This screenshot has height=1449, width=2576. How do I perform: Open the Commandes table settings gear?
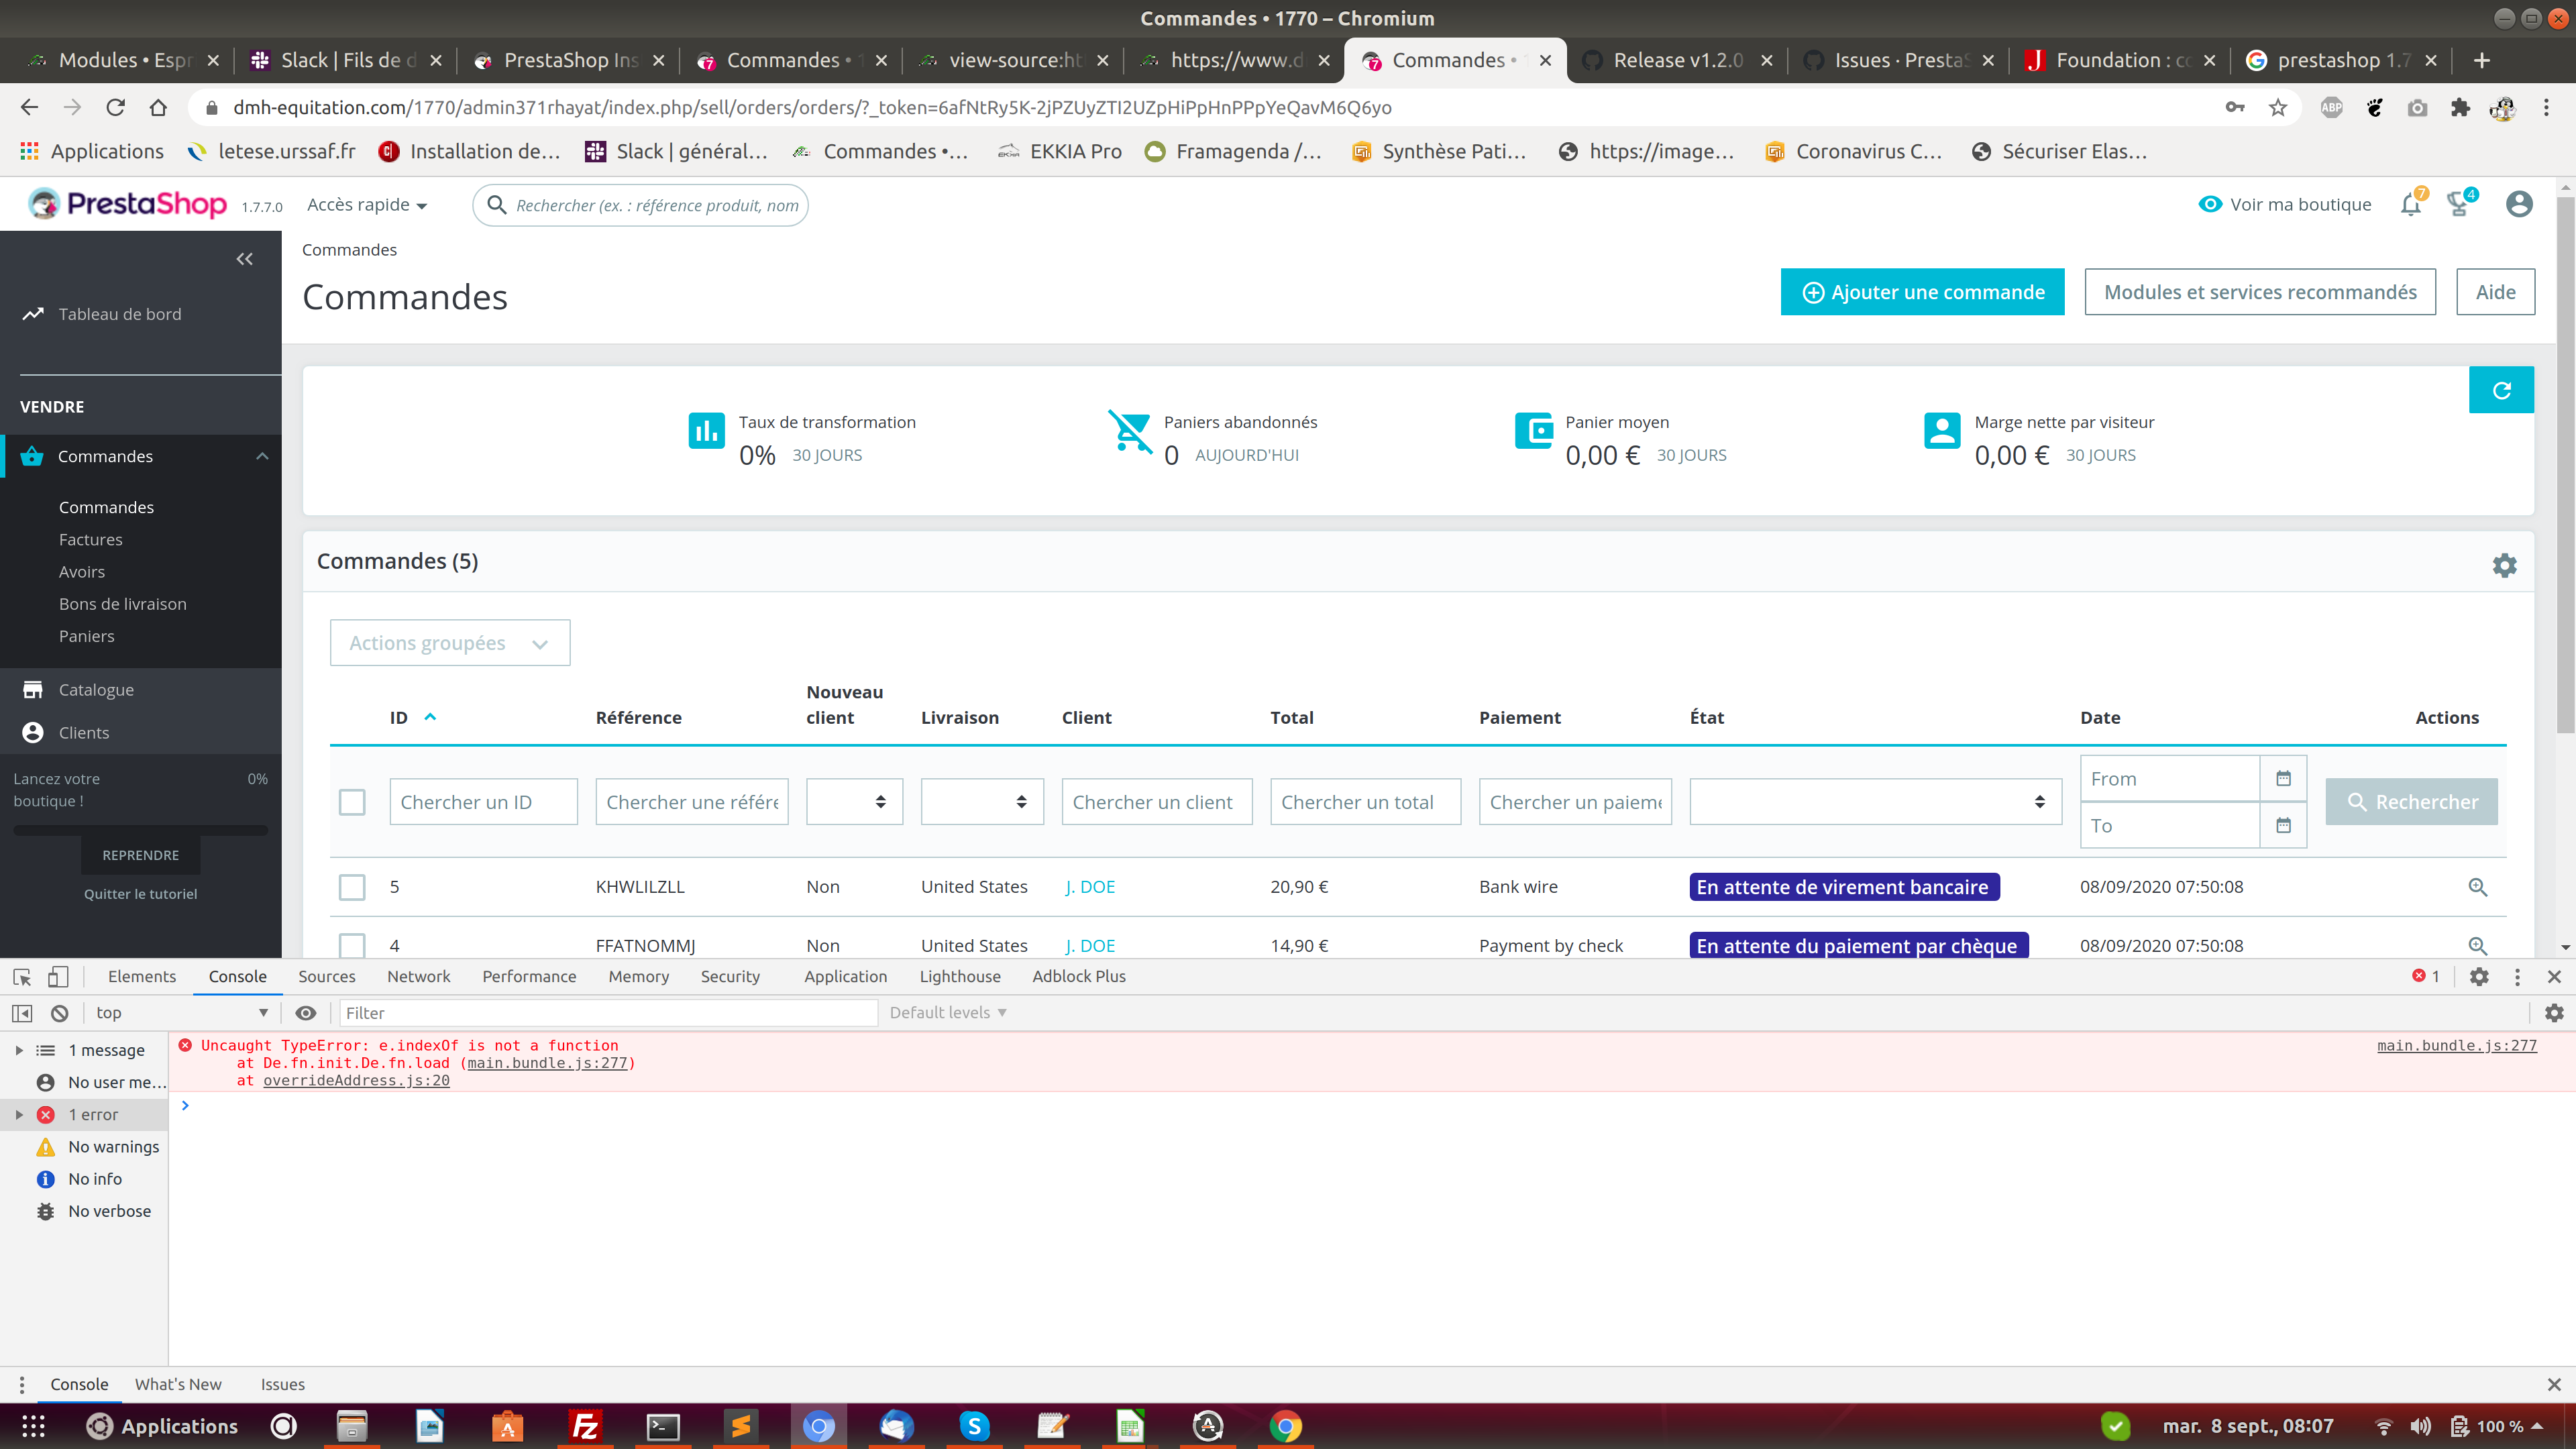[x=2504, y=565]
